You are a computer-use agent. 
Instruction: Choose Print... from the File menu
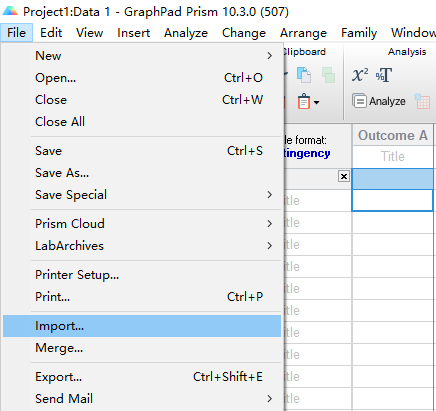pos(142,297)
